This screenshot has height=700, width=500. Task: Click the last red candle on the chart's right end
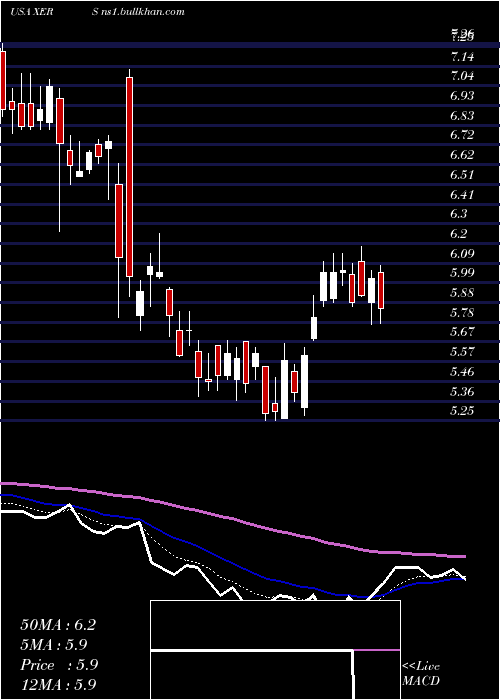click(381, 290)
